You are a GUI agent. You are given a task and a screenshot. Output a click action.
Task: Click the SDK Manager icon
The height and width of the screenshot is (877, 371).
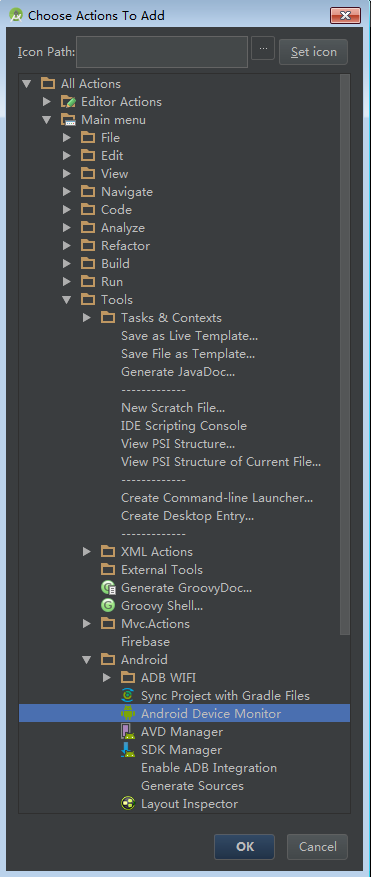click(x=128, y=749)
